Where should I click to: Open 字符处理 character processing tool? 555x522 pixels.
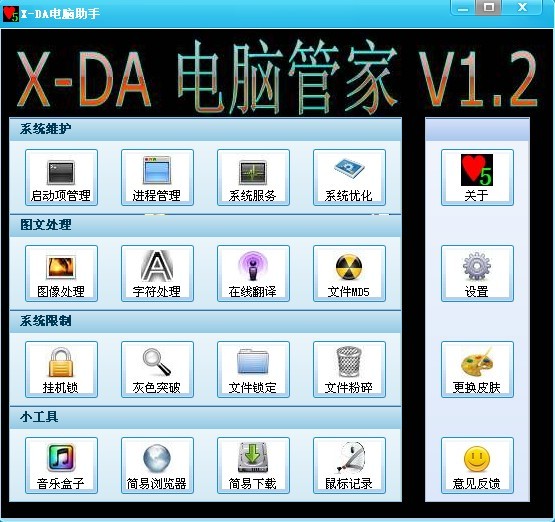tap(157, 273)
